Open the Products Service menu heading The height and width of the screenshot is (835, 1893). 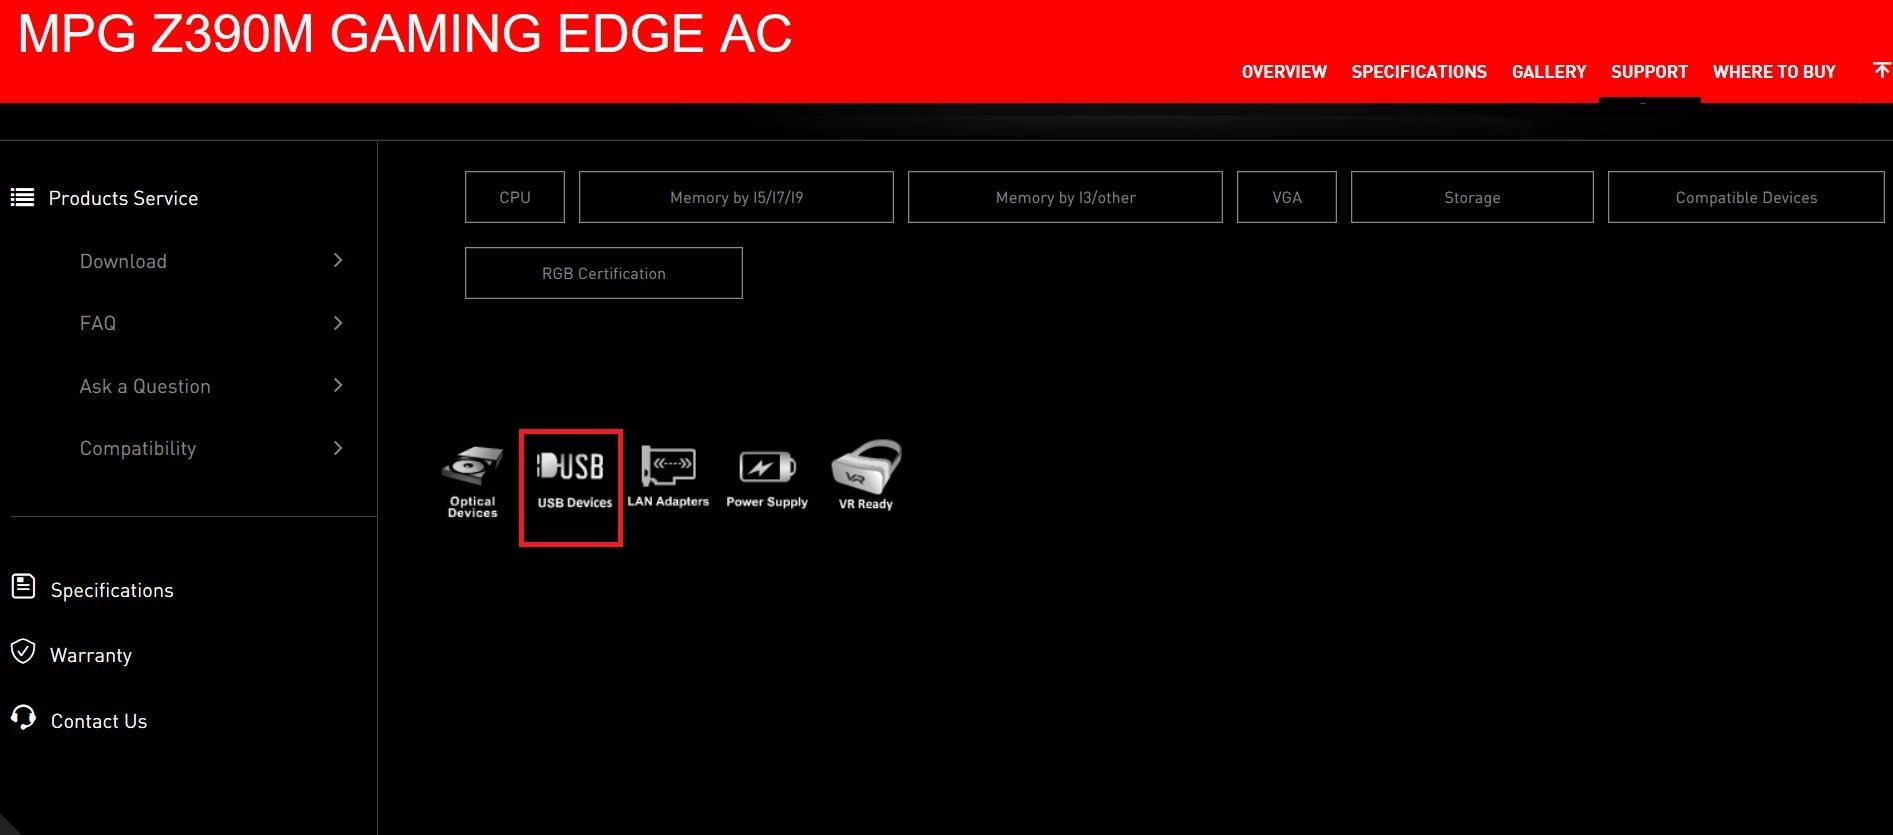(x=123, y=198)
